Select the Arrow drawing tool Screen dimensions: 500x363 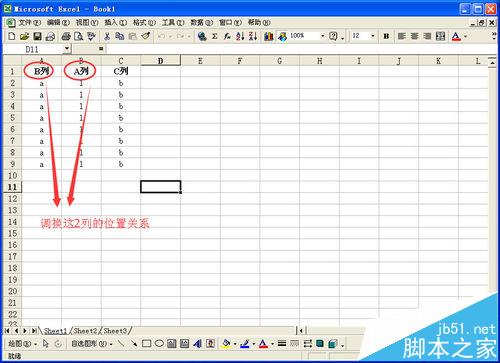134,344
